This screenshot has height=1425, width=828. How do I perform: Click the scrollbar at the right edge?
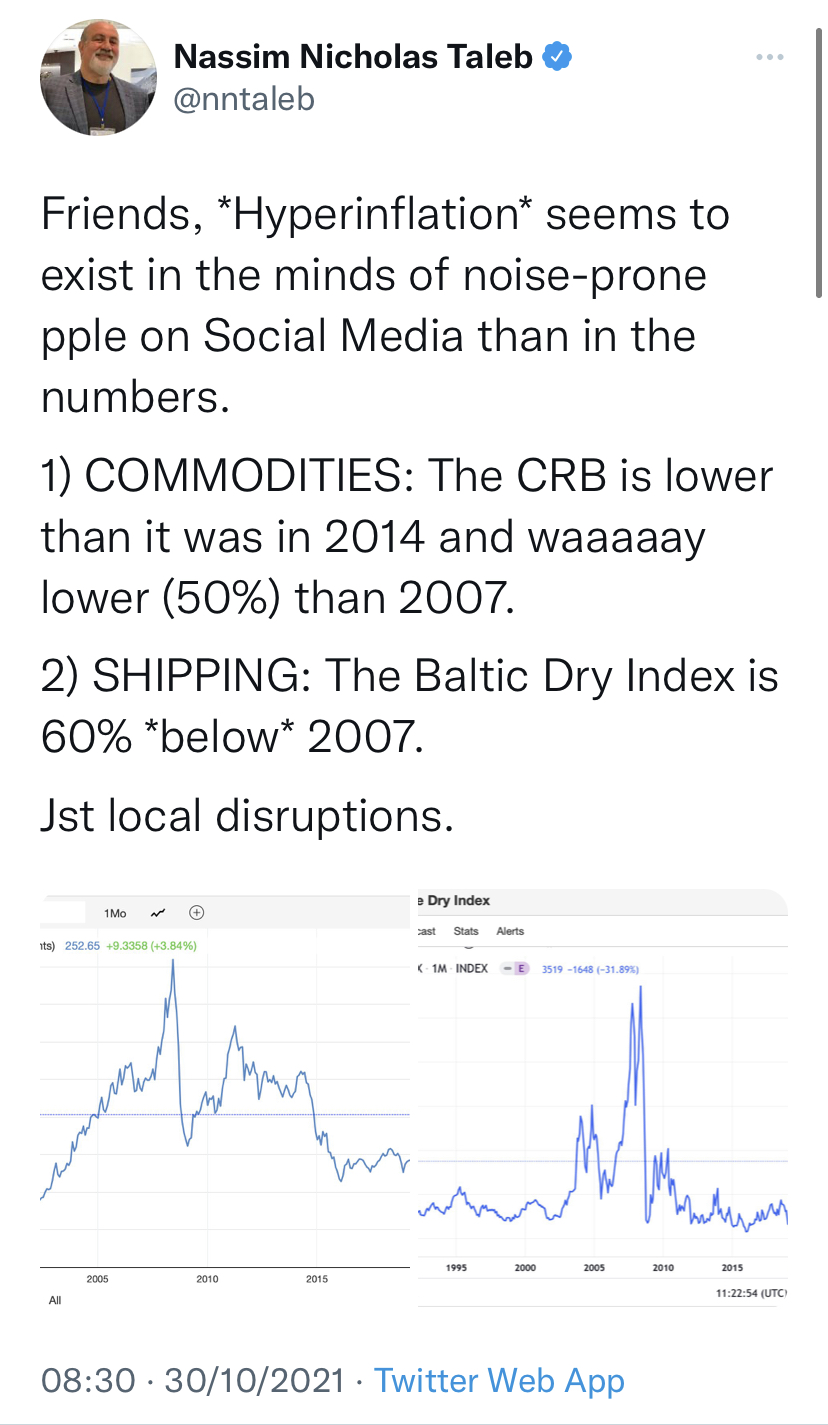pyautogui.click(x=819, y=150)
